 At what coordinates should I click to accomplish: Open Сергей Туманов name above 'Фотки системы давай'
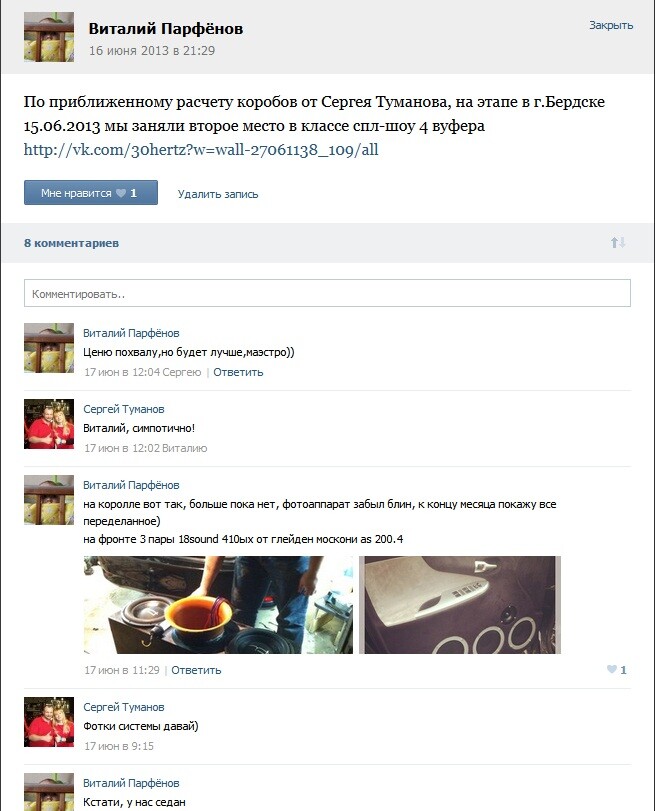tap(124, 707)
